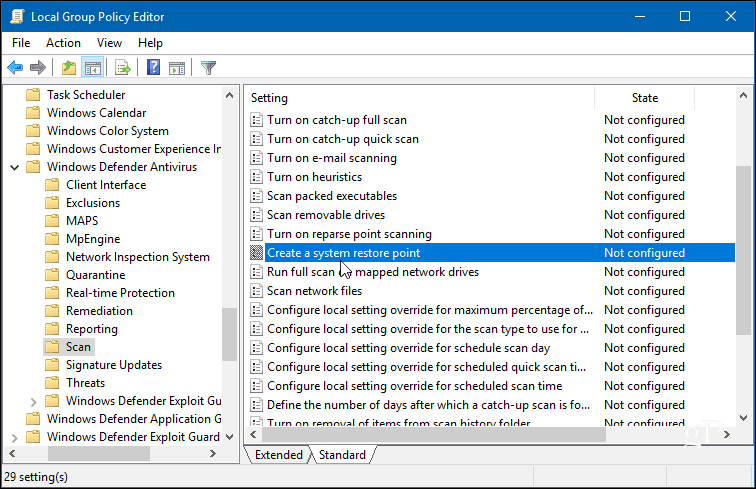Select the Network Inspection System folder

[138, 257]
